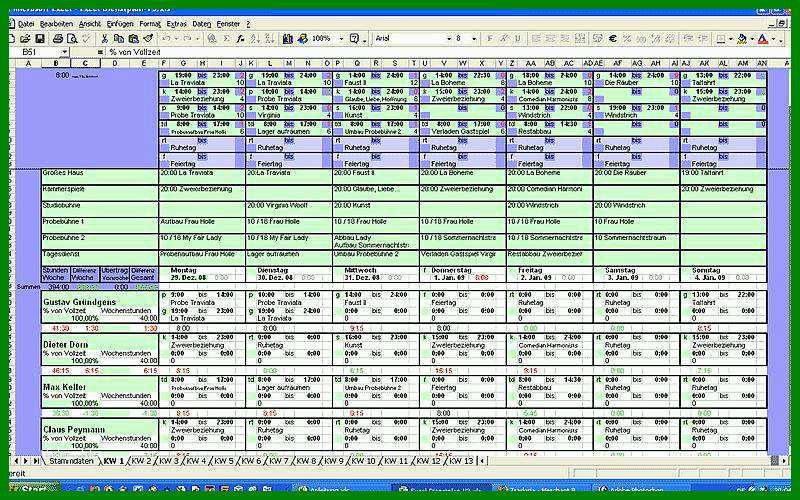The height and width of the screenshot is (500, 800).
Task: Select the Claus Peymann name cell
Action: (99, 430)
